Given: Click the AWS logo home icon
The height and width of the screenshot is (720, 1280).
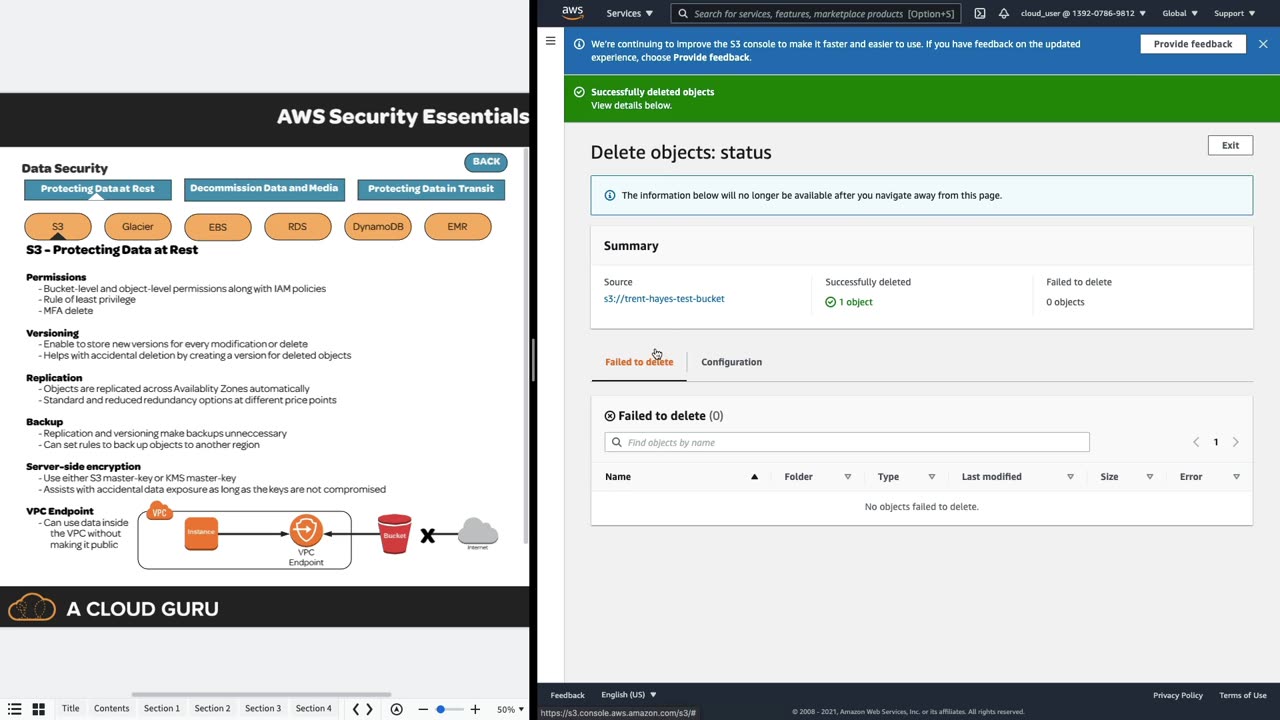Looking at the screenshot, I should [572, 13].
